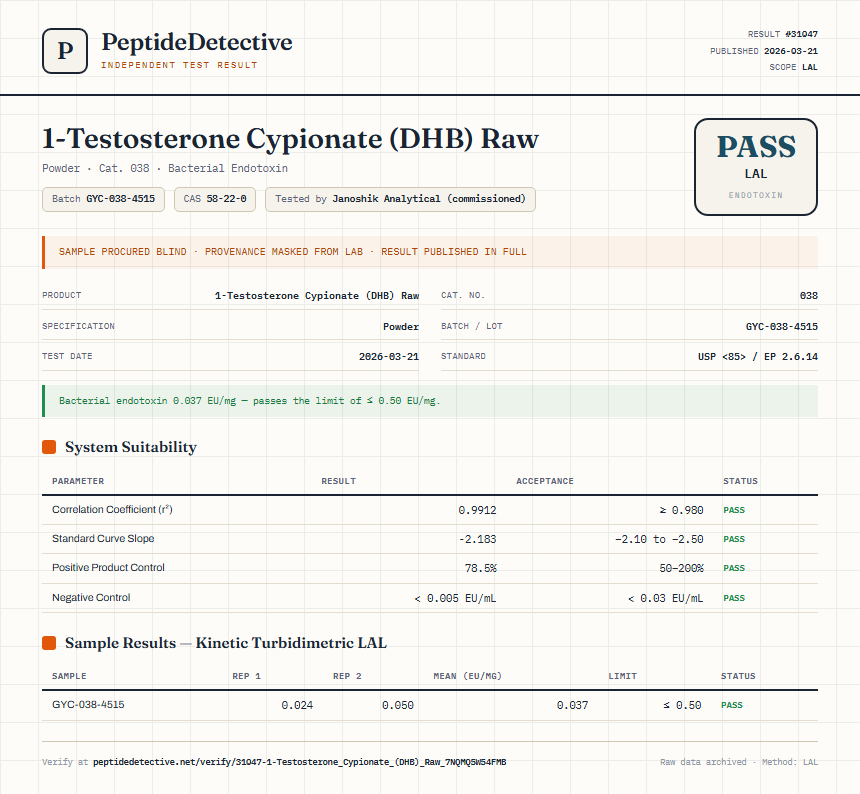The width and height of the screenshot is (860, 794).
Task: Click the slope result '-2.183'
Action: tap(477, 539)
